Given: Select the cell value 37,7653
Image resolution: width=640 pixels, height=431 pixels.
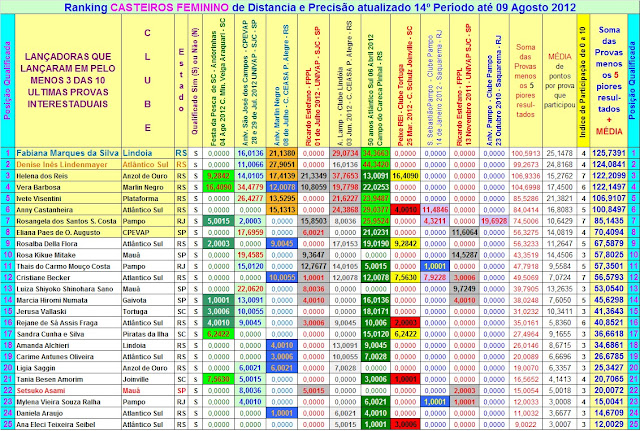Looking at the screenshot, I should pos(345,176).
